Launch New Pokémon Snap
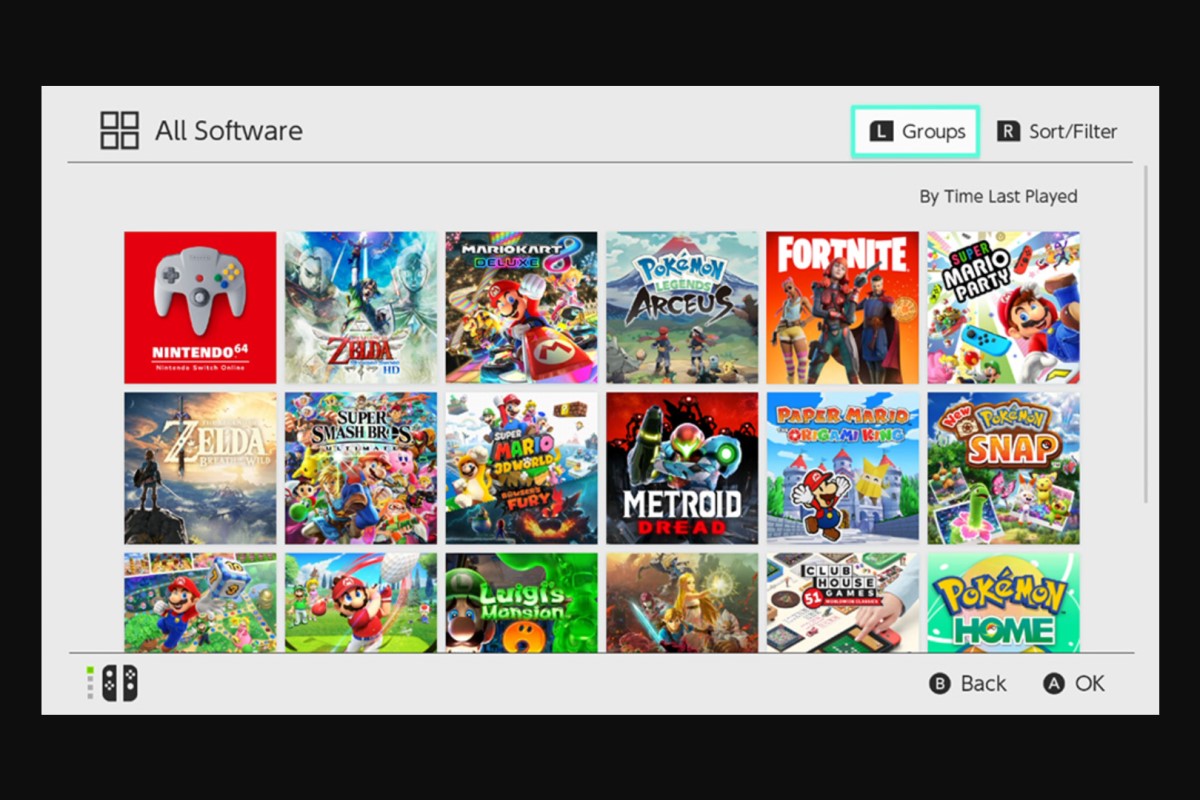Viewport: 1200px width, 800px height. pyautogui.click(x=1003, y=467)
